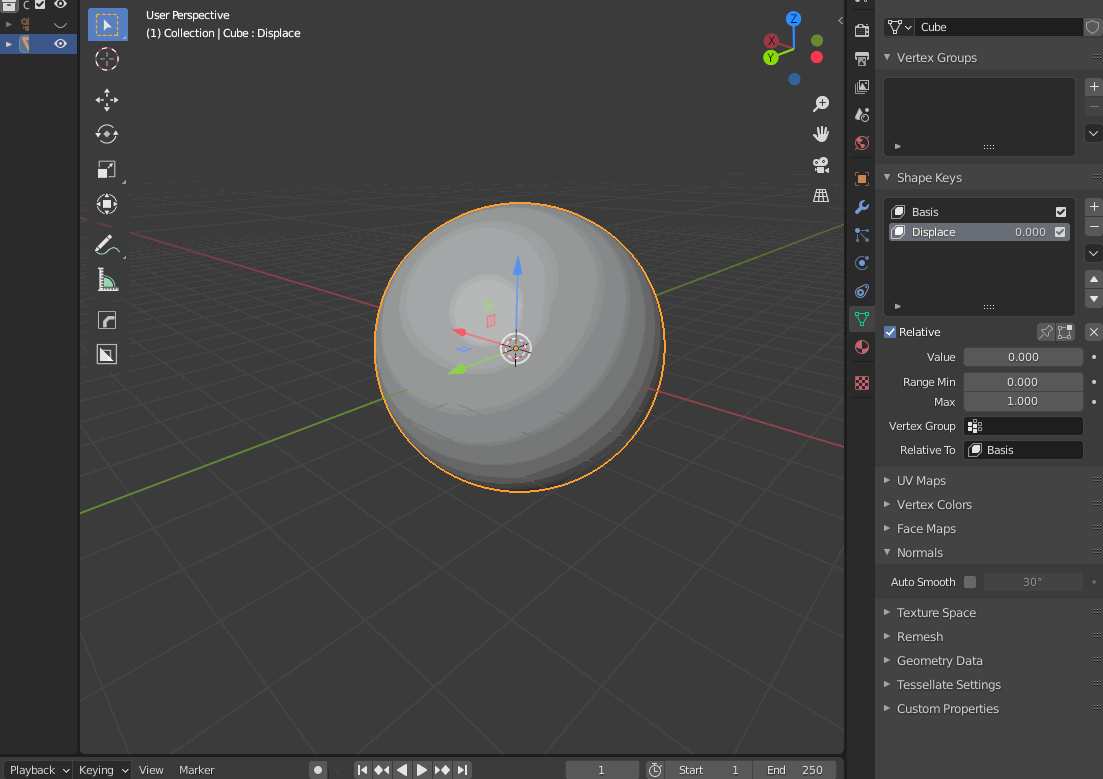Open the Particles properties tab
1103x779 pixels.
tap(862, 235)
